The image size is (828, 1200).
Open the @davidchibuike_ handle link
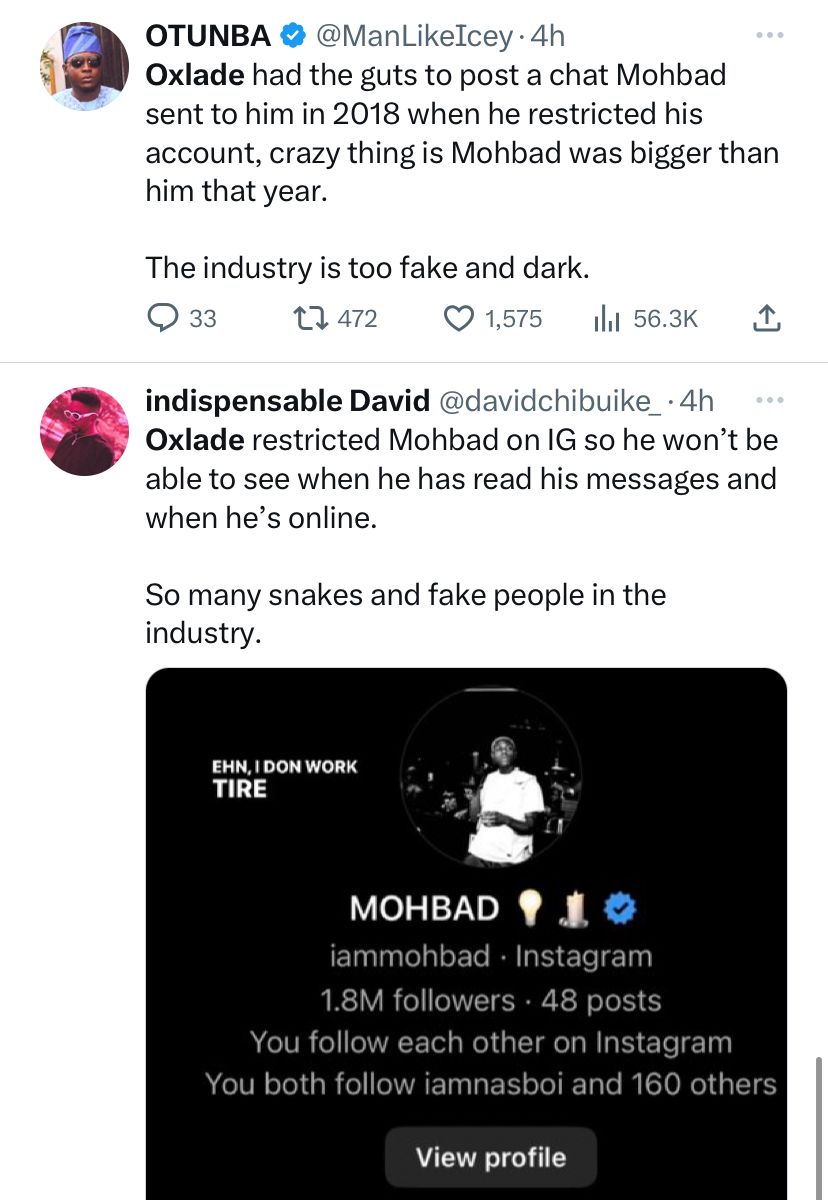549,401
